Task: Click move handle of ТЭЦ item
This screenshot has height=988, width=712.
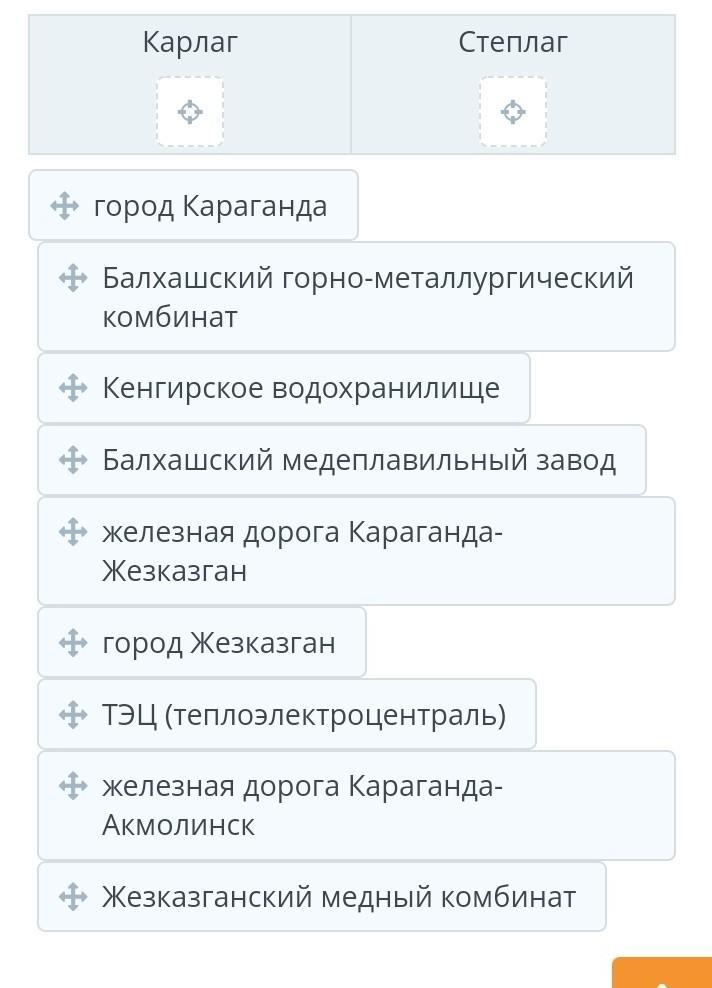Action: (x=73, y=715)
